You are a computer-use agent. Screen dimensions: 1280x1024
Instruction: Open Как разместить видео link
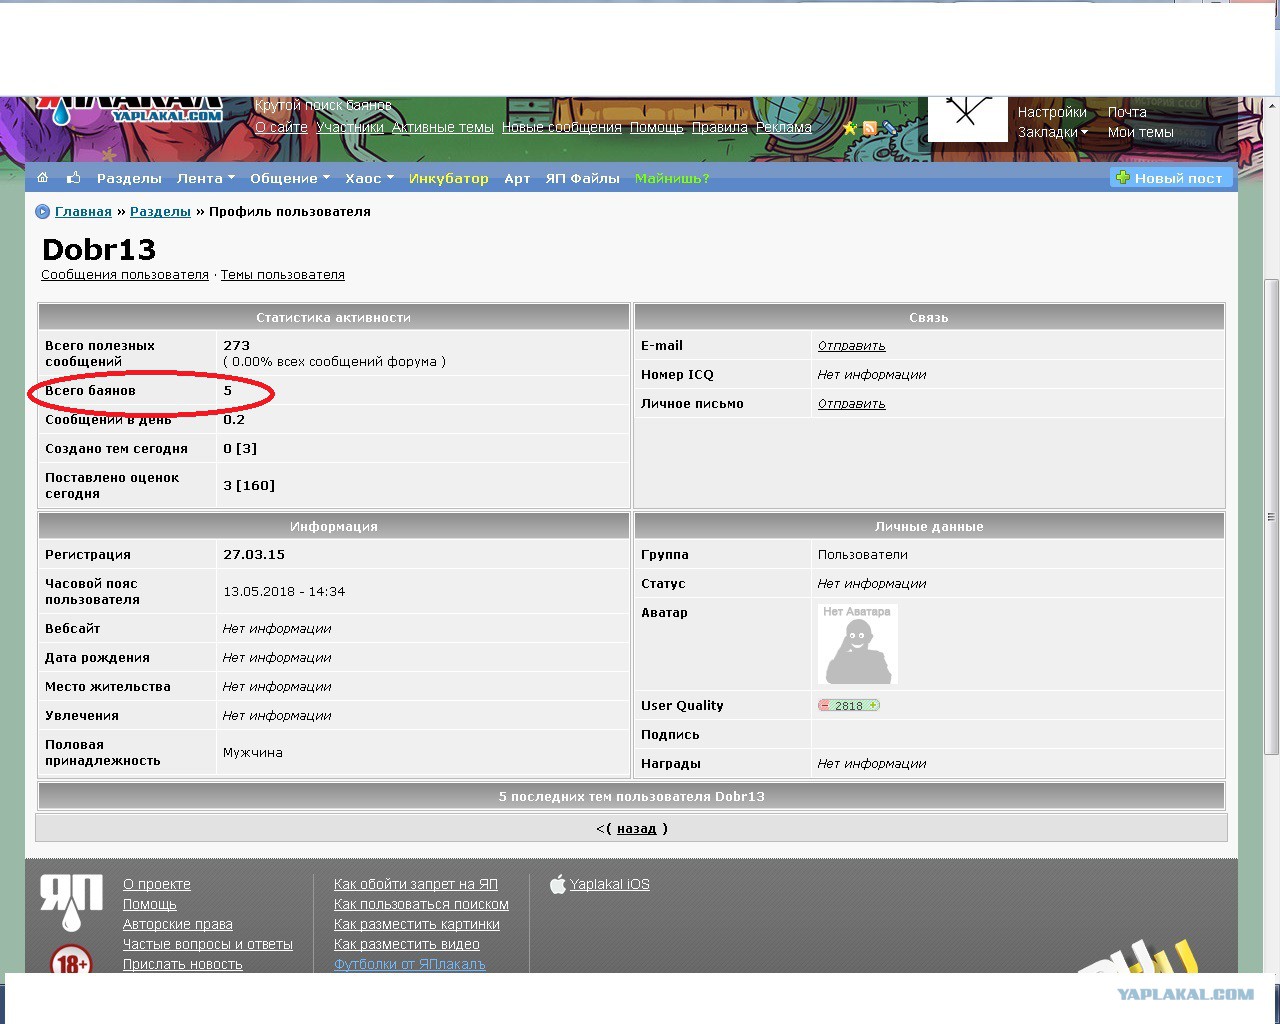407,944
